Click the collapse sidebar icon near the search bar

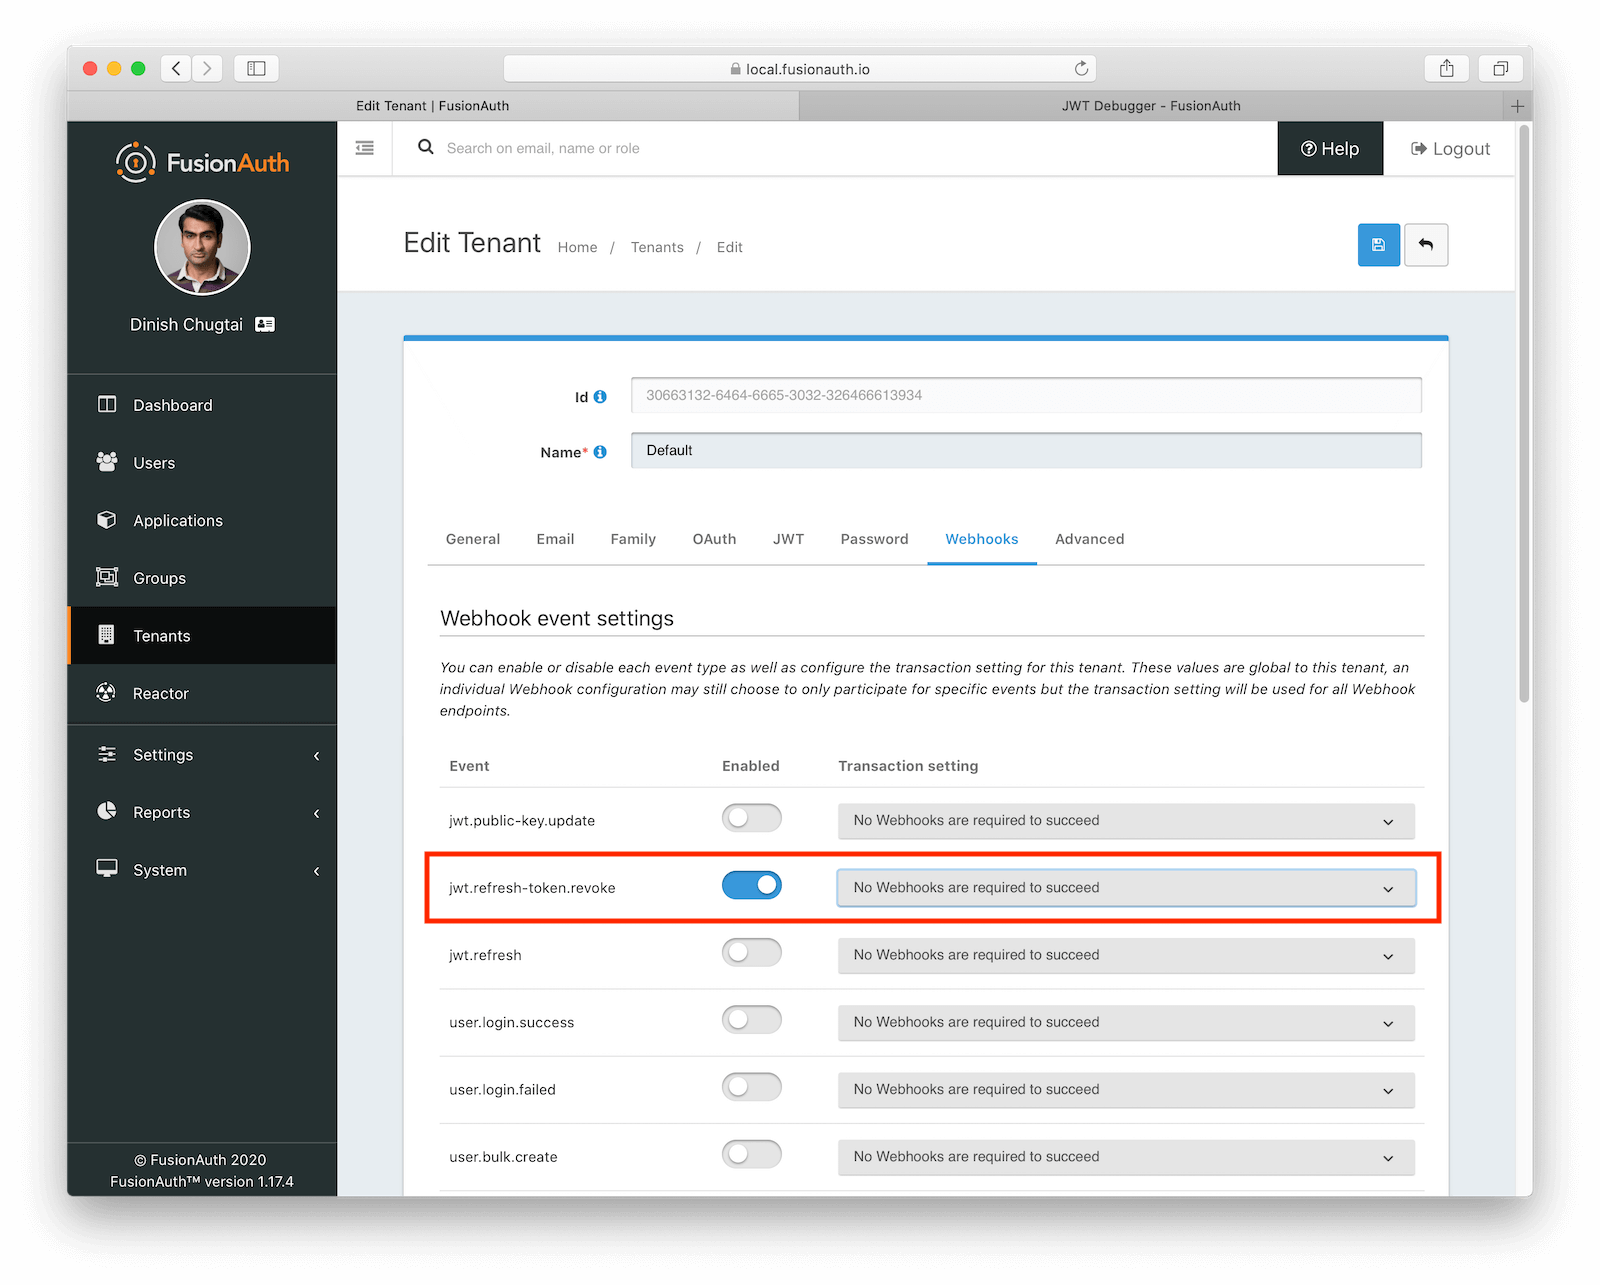pyautogui.click(x=364, y=148)
